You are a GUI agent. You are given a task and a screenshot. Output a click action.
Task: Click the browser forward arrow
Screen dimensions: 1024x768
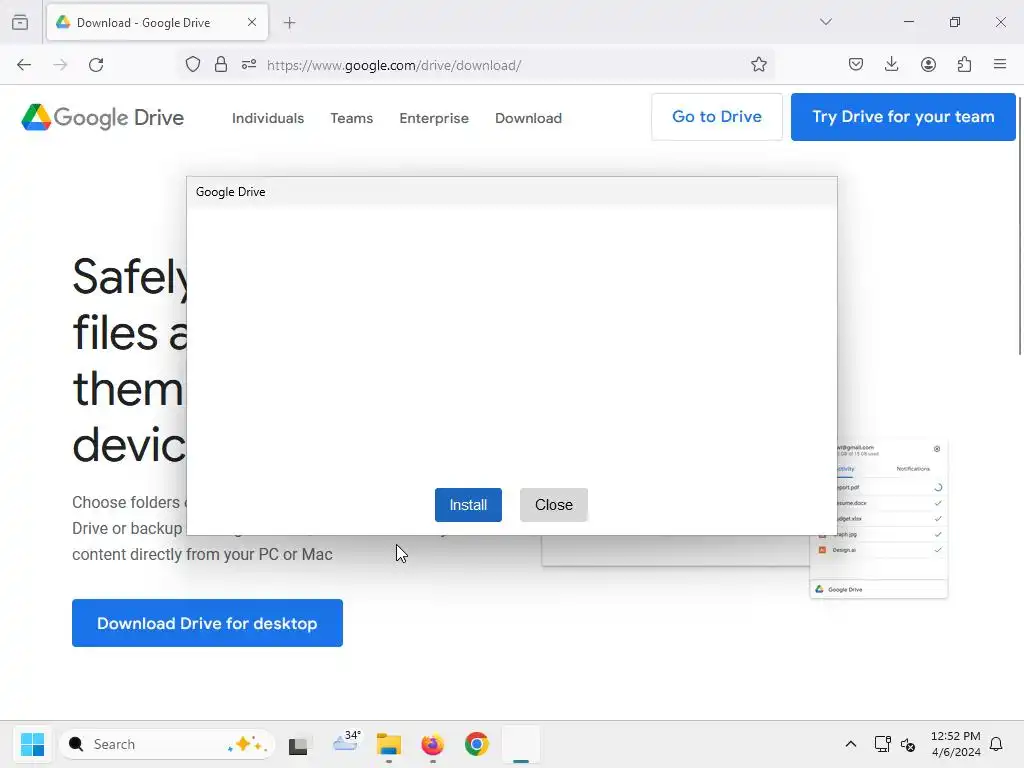60,65
